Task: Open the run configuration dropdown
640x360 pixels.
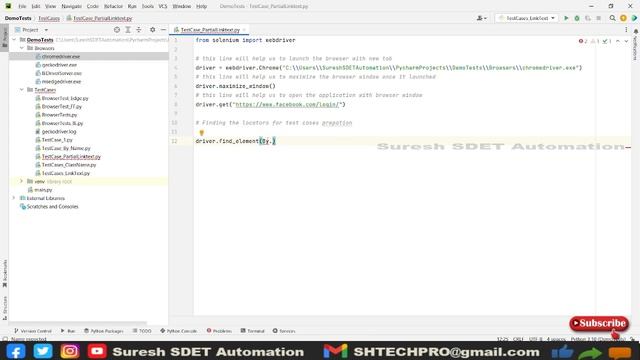Action: click(x=527, y=18)
